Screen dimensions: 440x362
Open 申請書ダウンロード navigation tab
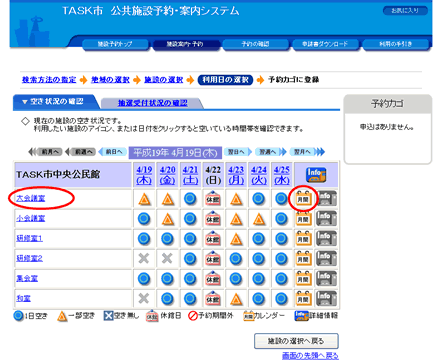pos(325,44)
